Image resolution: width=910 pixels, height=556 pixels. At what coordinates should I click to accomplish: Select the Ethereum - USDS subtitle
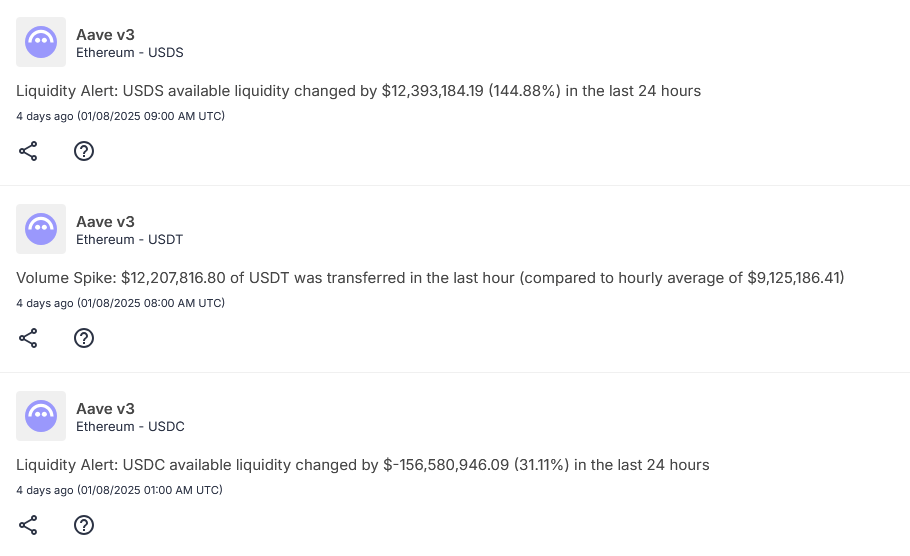(129, 53)
